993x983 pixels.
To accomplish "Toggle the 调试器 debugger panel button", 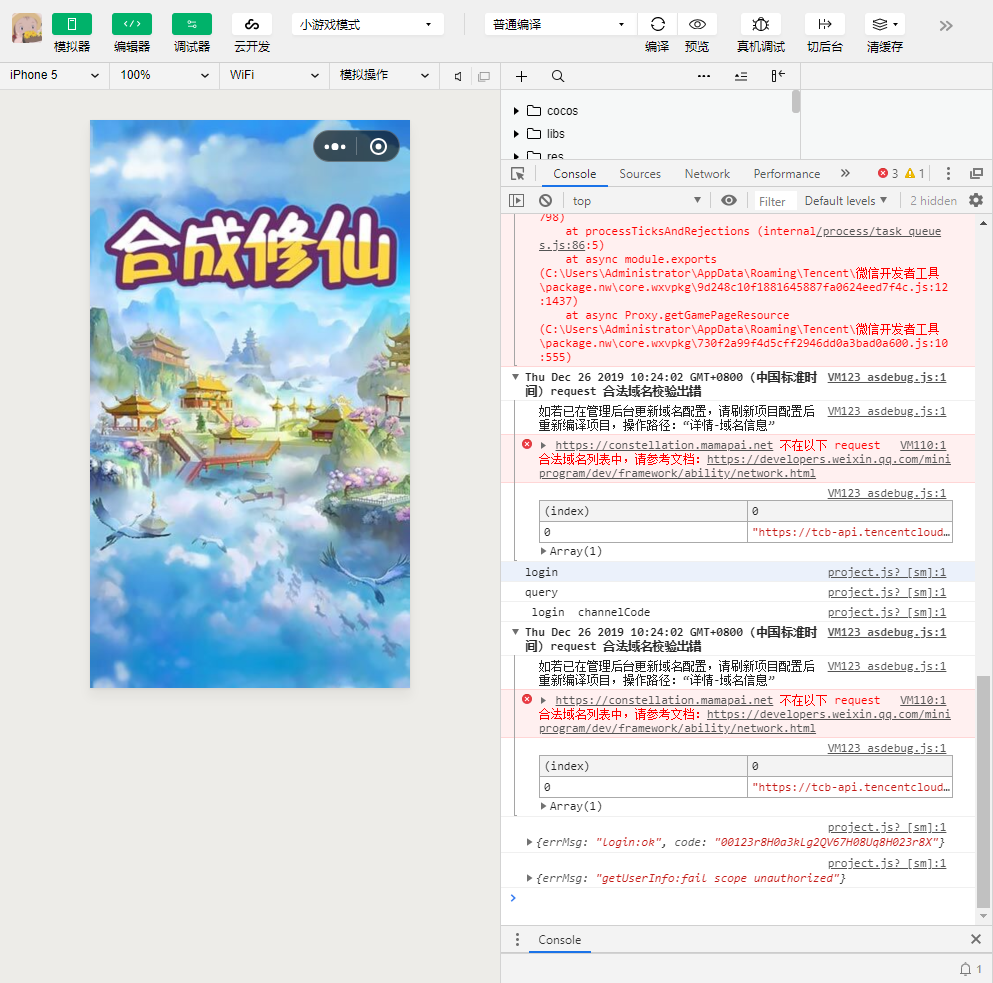I will click(x=192, y=24).
